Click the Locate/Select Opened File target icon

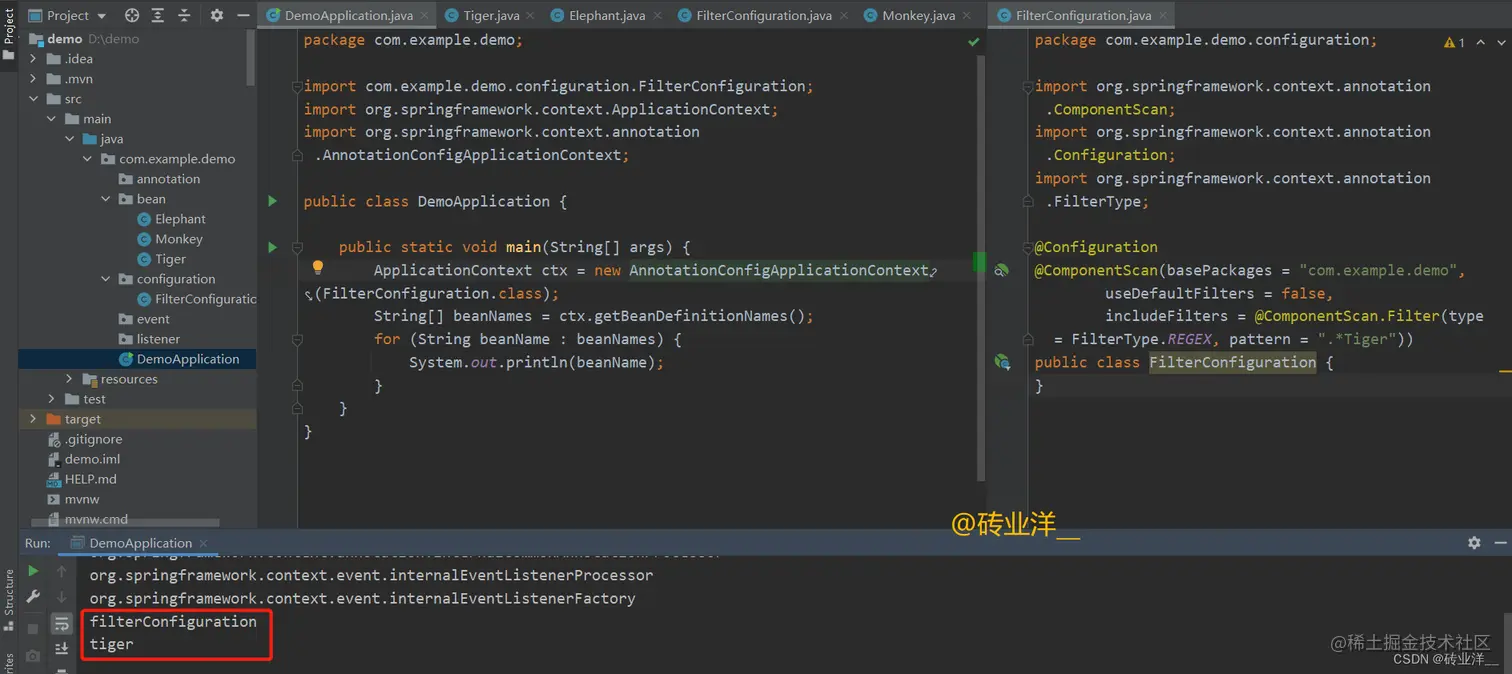132,15
